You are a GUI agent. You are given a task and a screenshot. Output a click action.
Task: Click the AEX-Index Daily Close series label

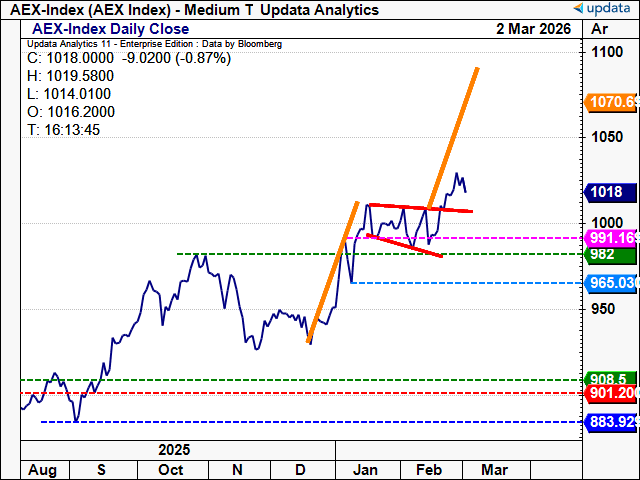coord(106,29)
